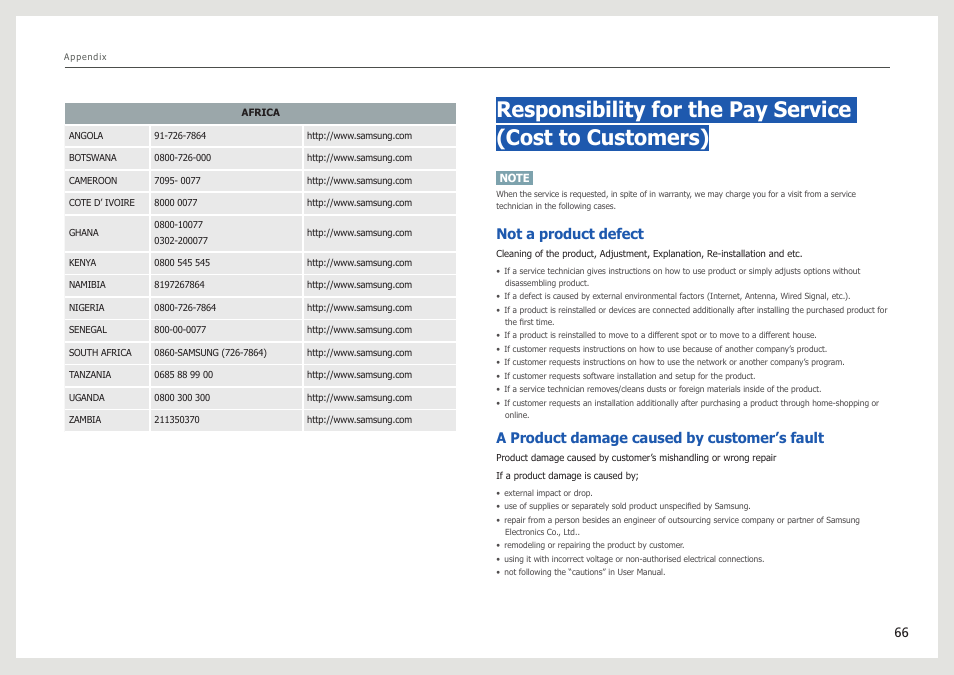Select phone number 800-00-0077
This screenshot has height=675, width=954.
point(180,330)
